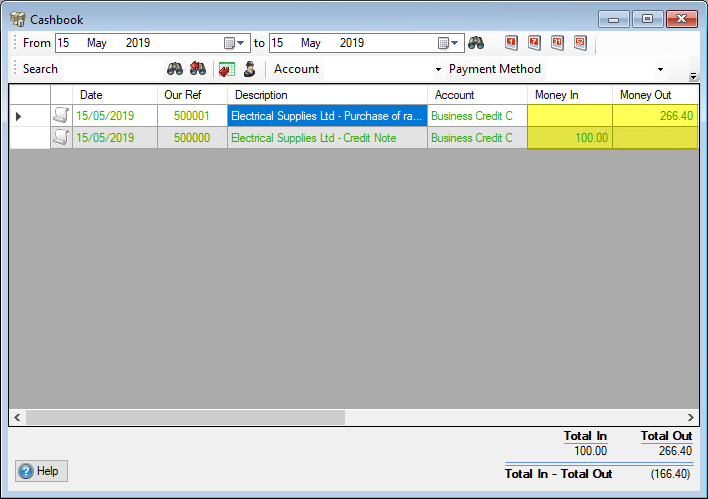Click the person icon in Search toolbar
This screenshot has height=499, width=708.
pyautogui.click(x=249, y=69)
